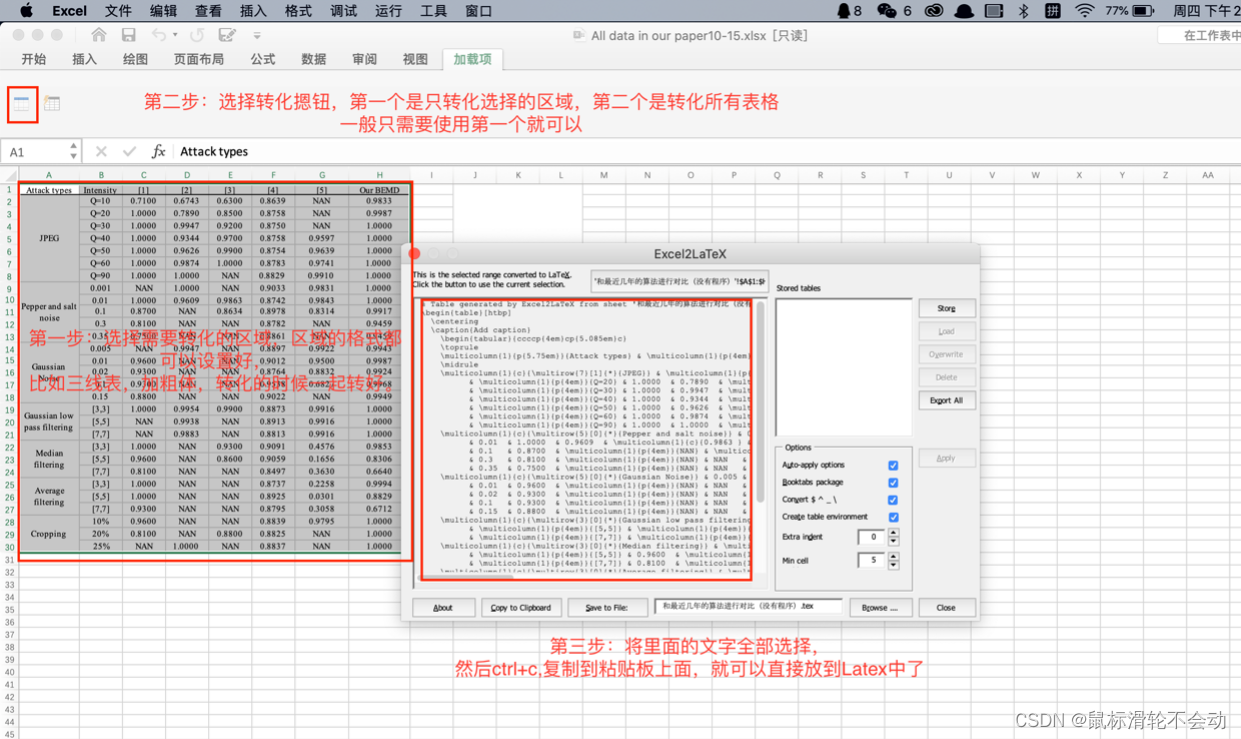
Task: Open the 文件 menu
Action: (x=118, y=11)
